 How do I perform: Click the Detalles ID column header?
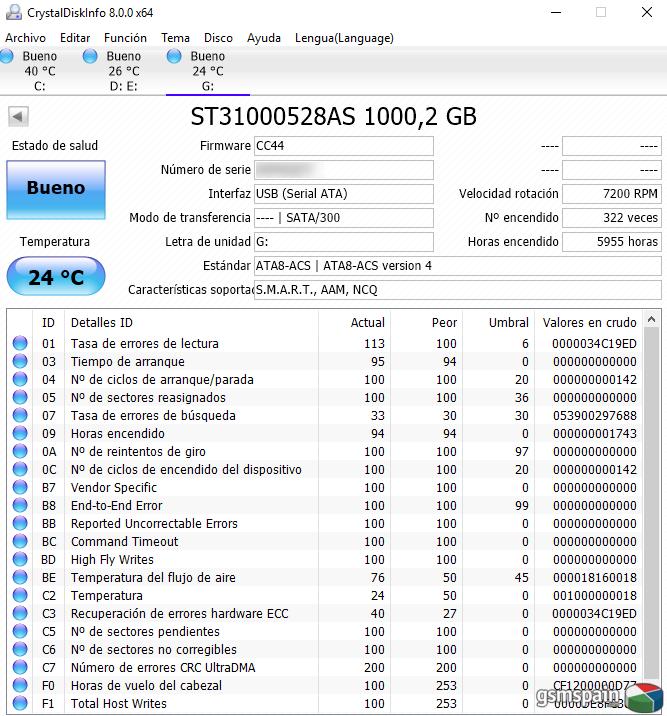click(191, 323)
